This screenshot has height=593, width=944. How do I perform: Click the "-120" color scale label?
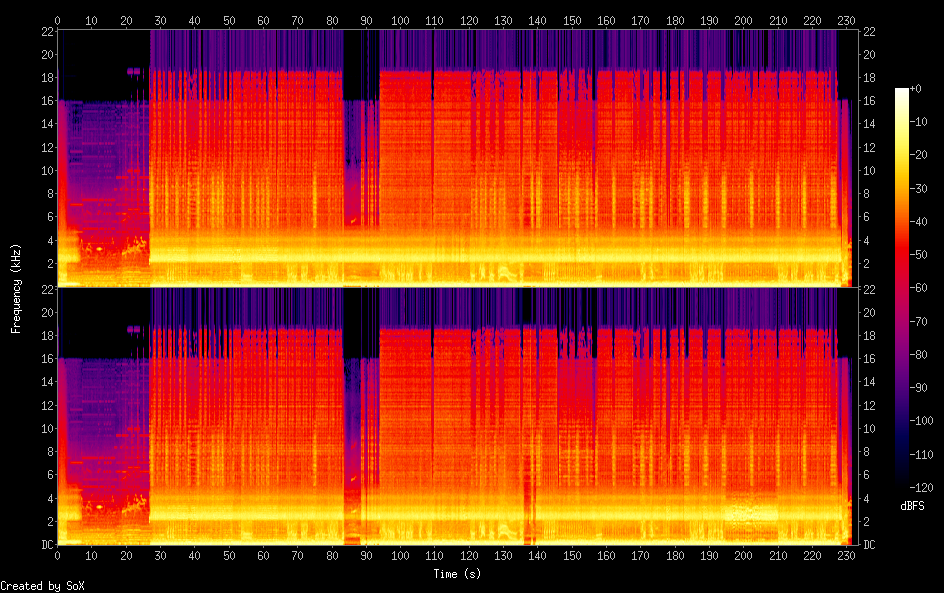tap(921, 488)
